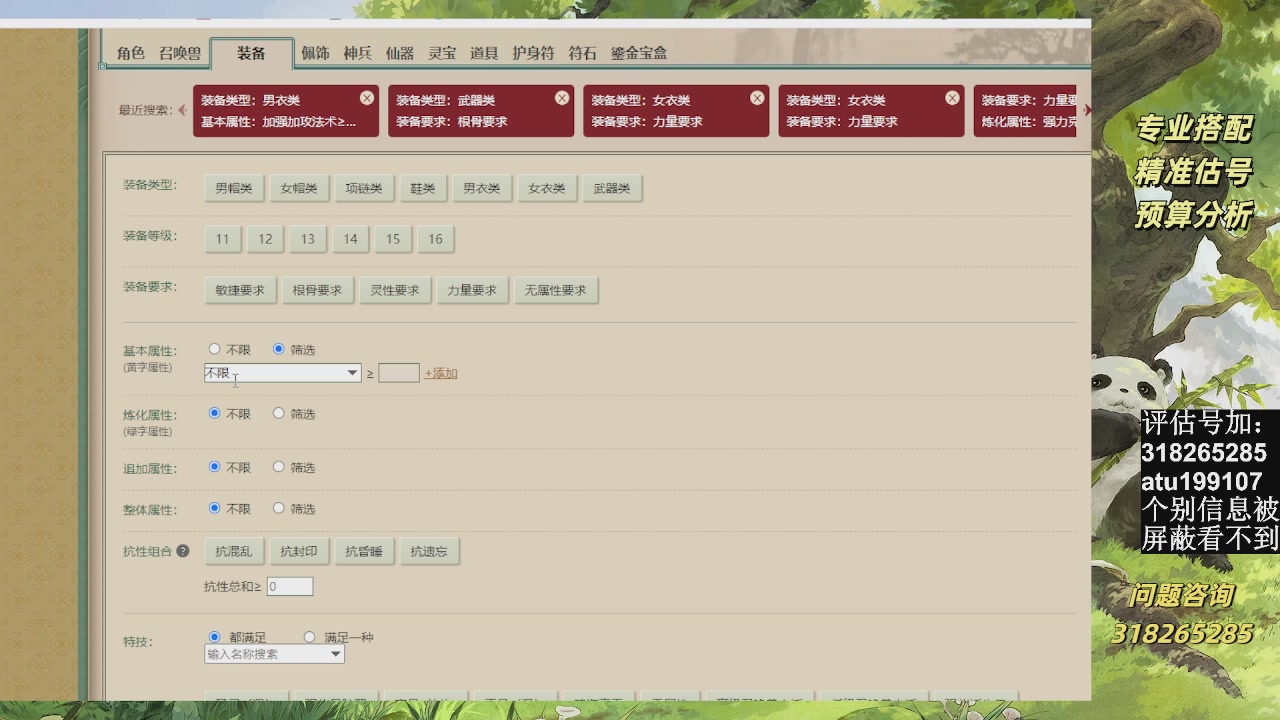The width and height of the screenshot is (1280, 720).
Task: Select 不限 for 基本属性
Action: coord(214,348)
